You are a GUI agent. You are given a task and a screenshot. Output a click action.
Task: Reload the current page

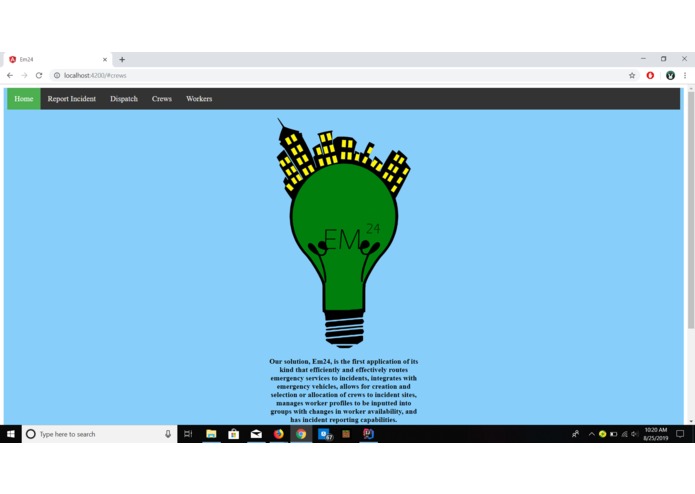[x=39, y=75]
